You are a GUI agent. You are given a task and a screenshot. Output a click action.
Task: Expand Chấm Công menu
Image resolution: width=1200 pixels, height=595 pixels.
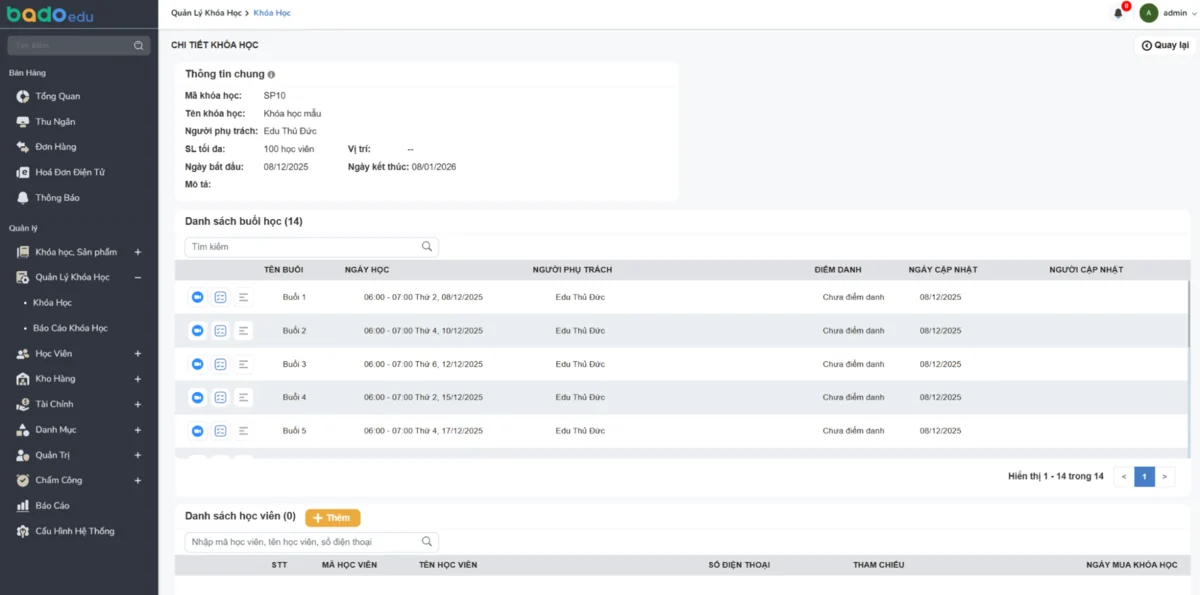pos(138,480)
